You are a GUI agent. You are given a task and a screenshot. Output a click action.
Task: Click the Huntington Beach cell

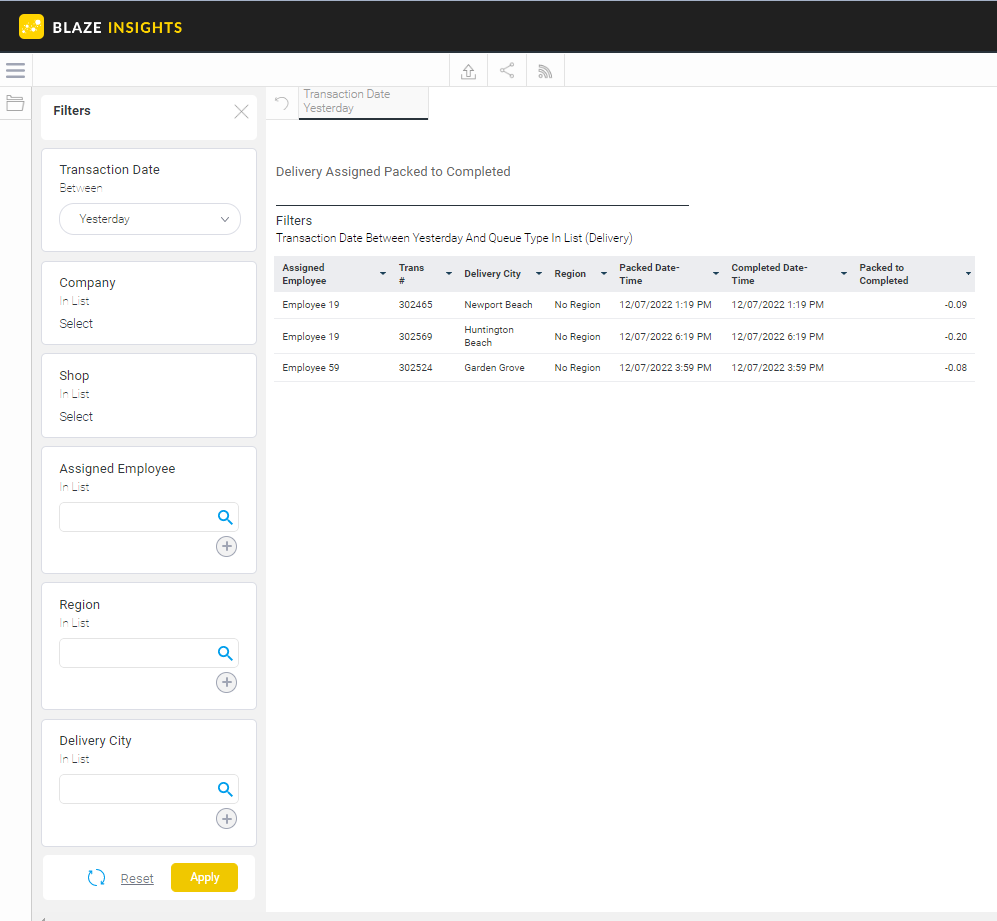click(x=489, y=336)
